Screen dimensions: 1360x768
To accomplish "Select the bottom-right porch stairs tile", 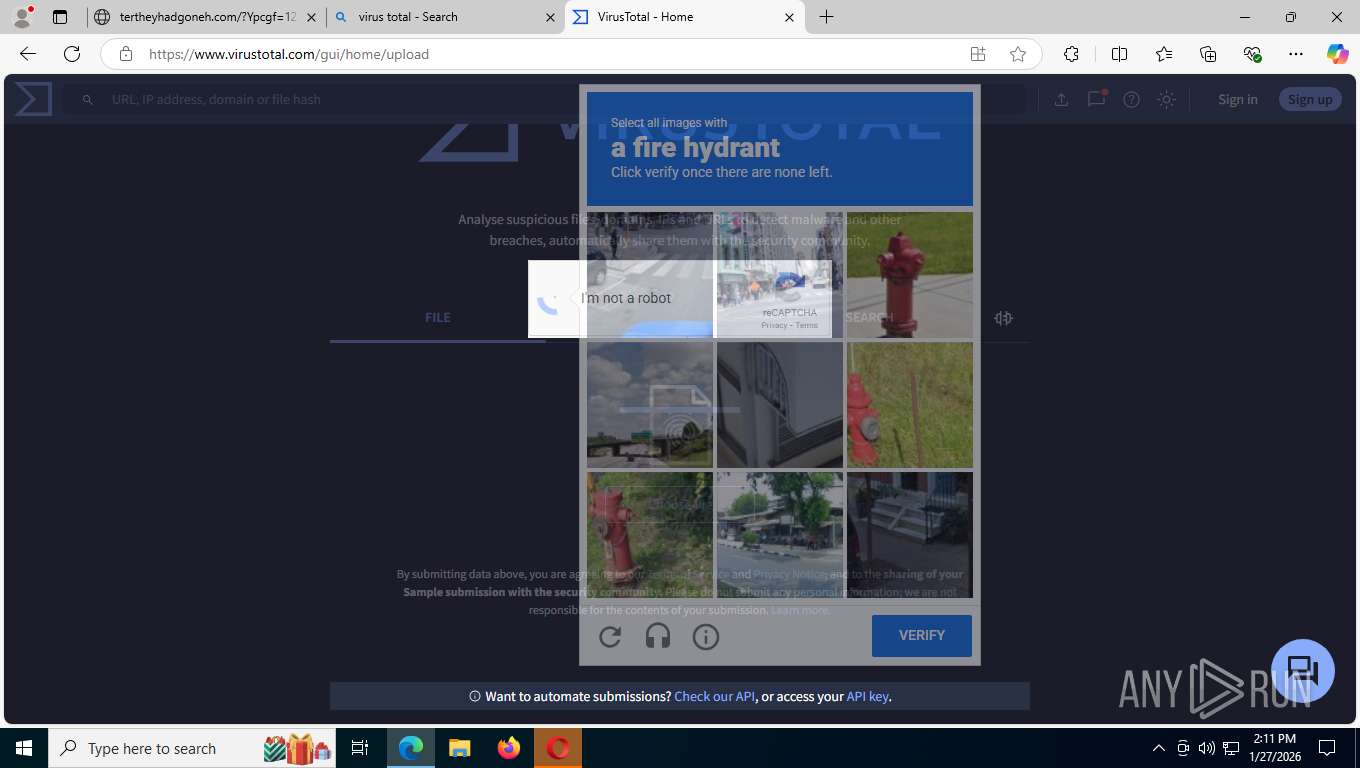I will [x=910, y=535].
